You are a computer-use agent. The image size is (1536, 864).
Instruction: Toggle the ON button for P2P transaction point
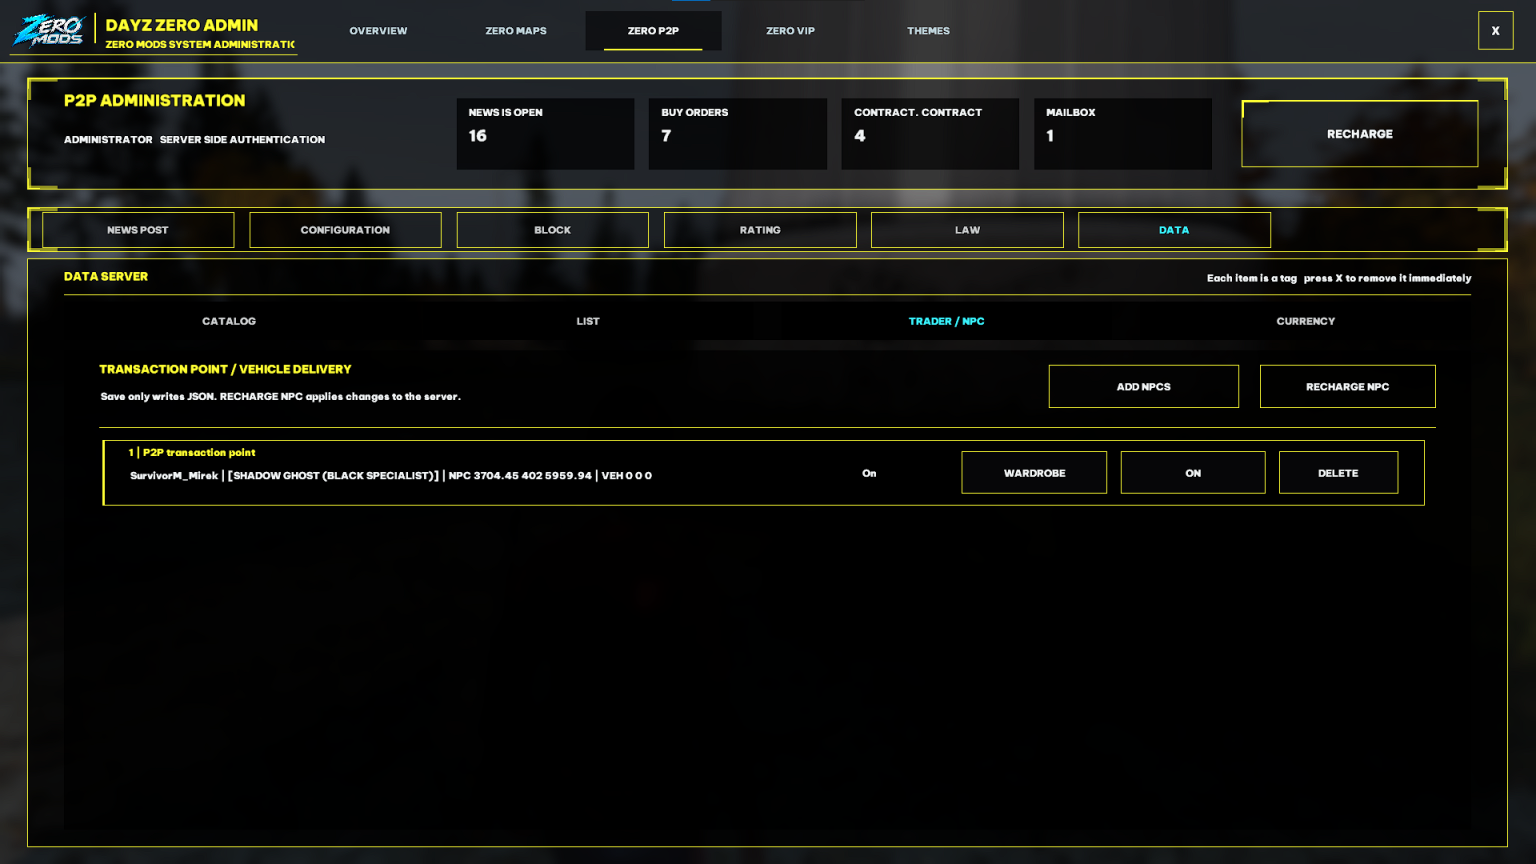pyautogui.click(x=1193, y=473)
